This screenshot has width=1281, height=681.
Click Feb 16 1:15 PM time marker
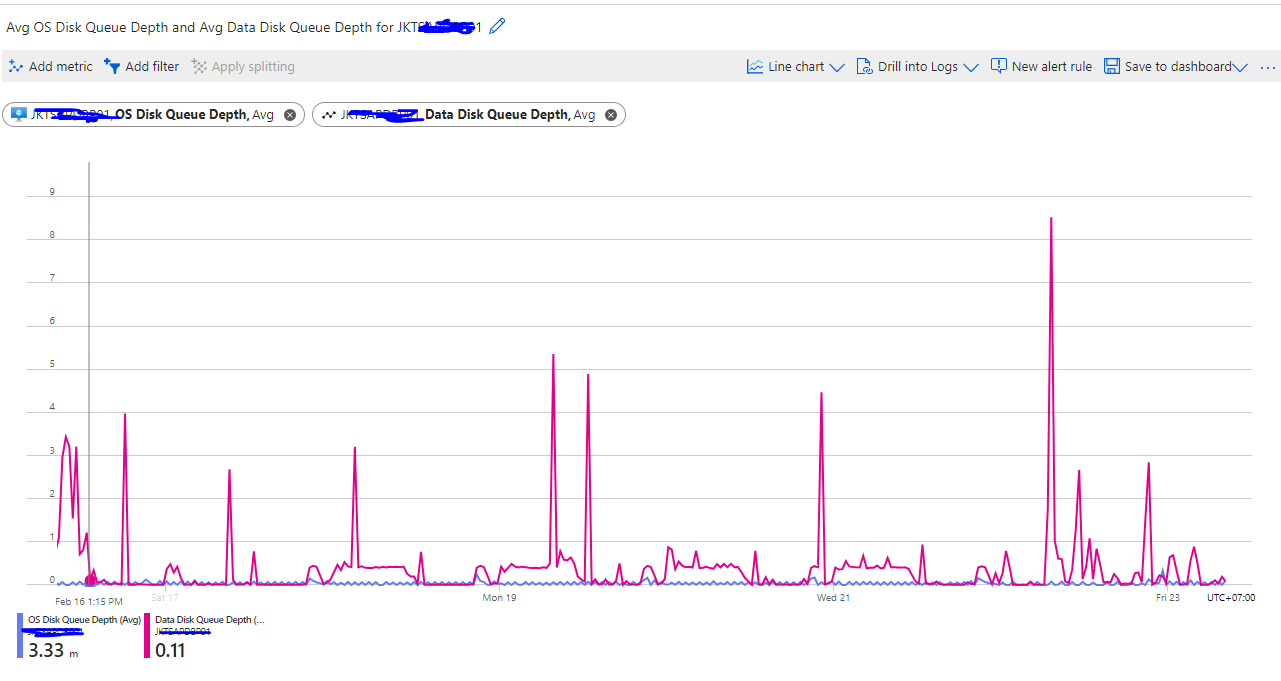pyautogui.click(x=89, y=601)
